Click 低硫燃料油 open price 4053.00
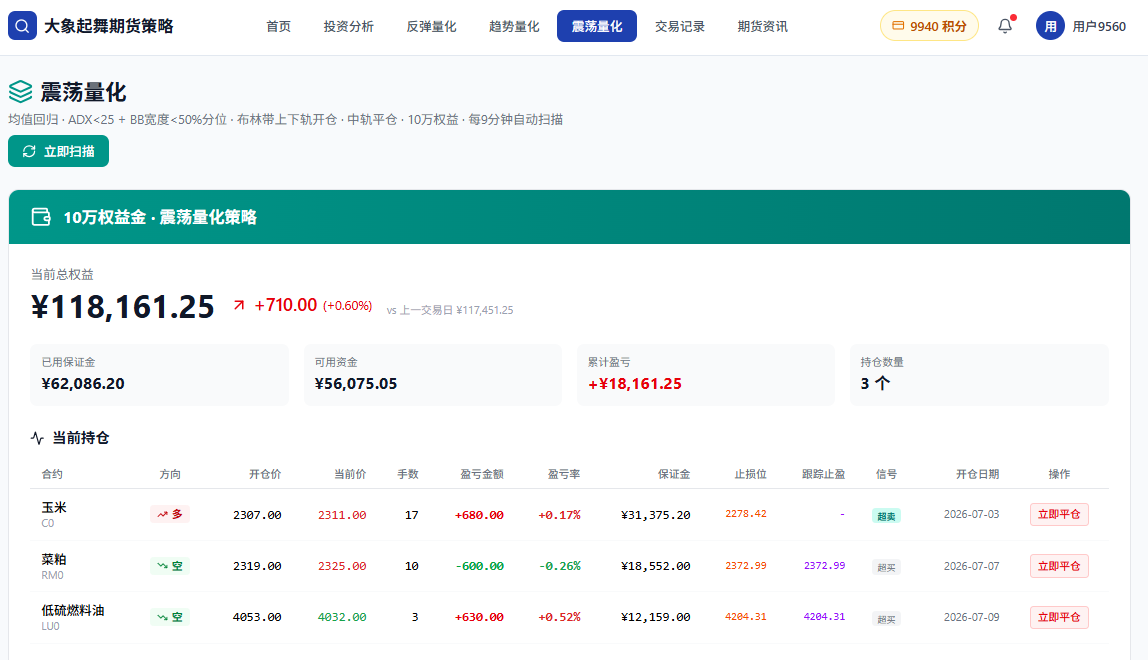The width and height of the screenshot is (1148, 660). [x=257, y=617]
